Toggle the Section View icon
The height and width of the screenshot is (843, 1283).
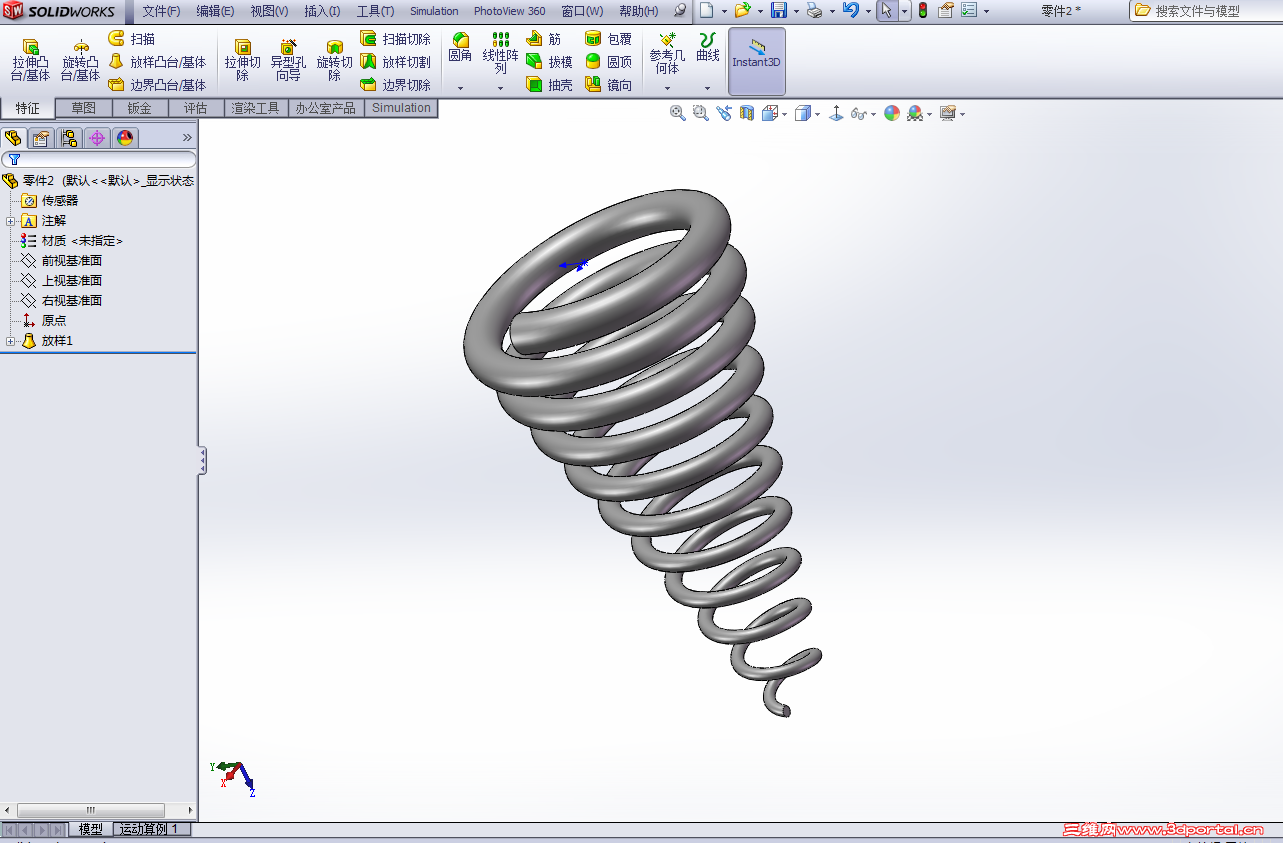click(746, 114)
